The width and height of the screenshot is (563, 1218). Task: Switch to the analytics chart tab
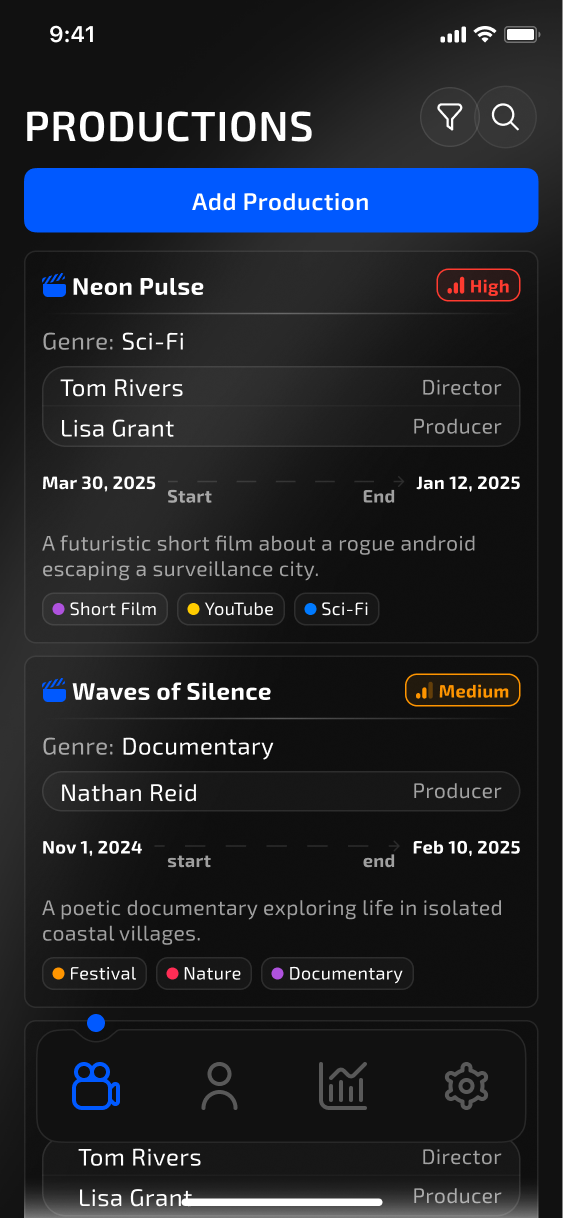pyautogui.click(x=343, y=1085)
